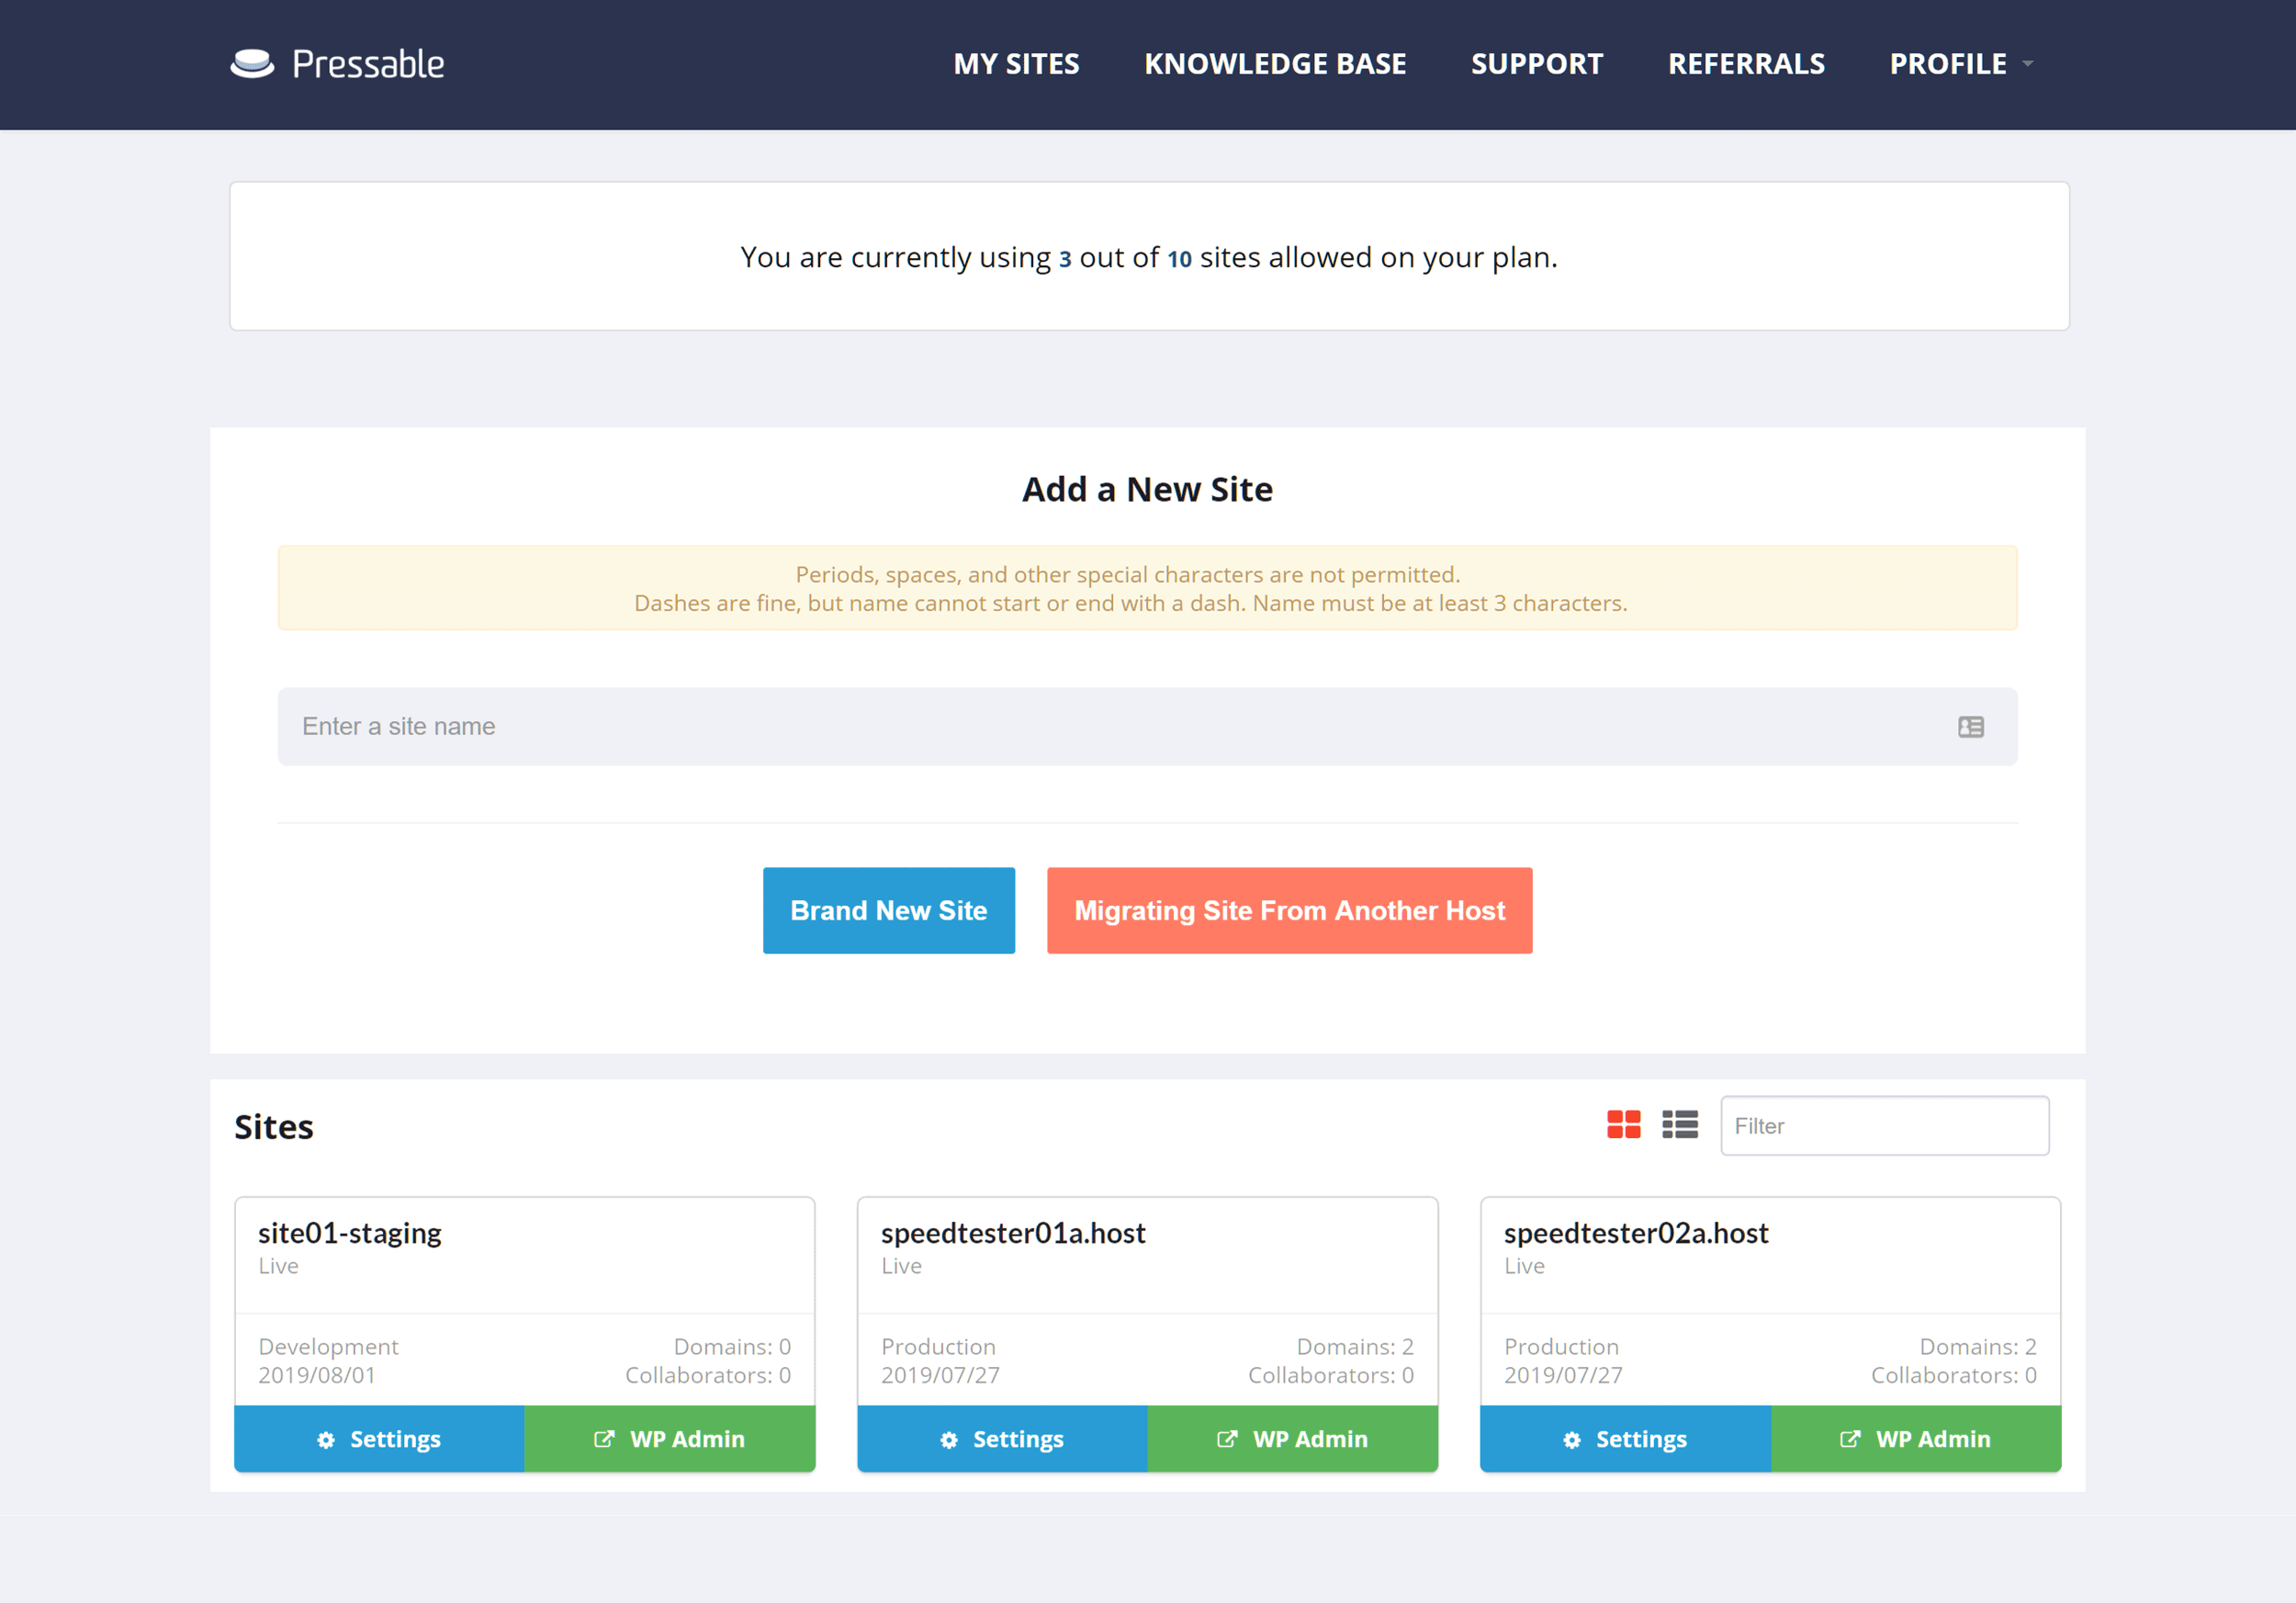Open the Referrals page
Screen dimensions: 2296x1603
(1746, 64)
